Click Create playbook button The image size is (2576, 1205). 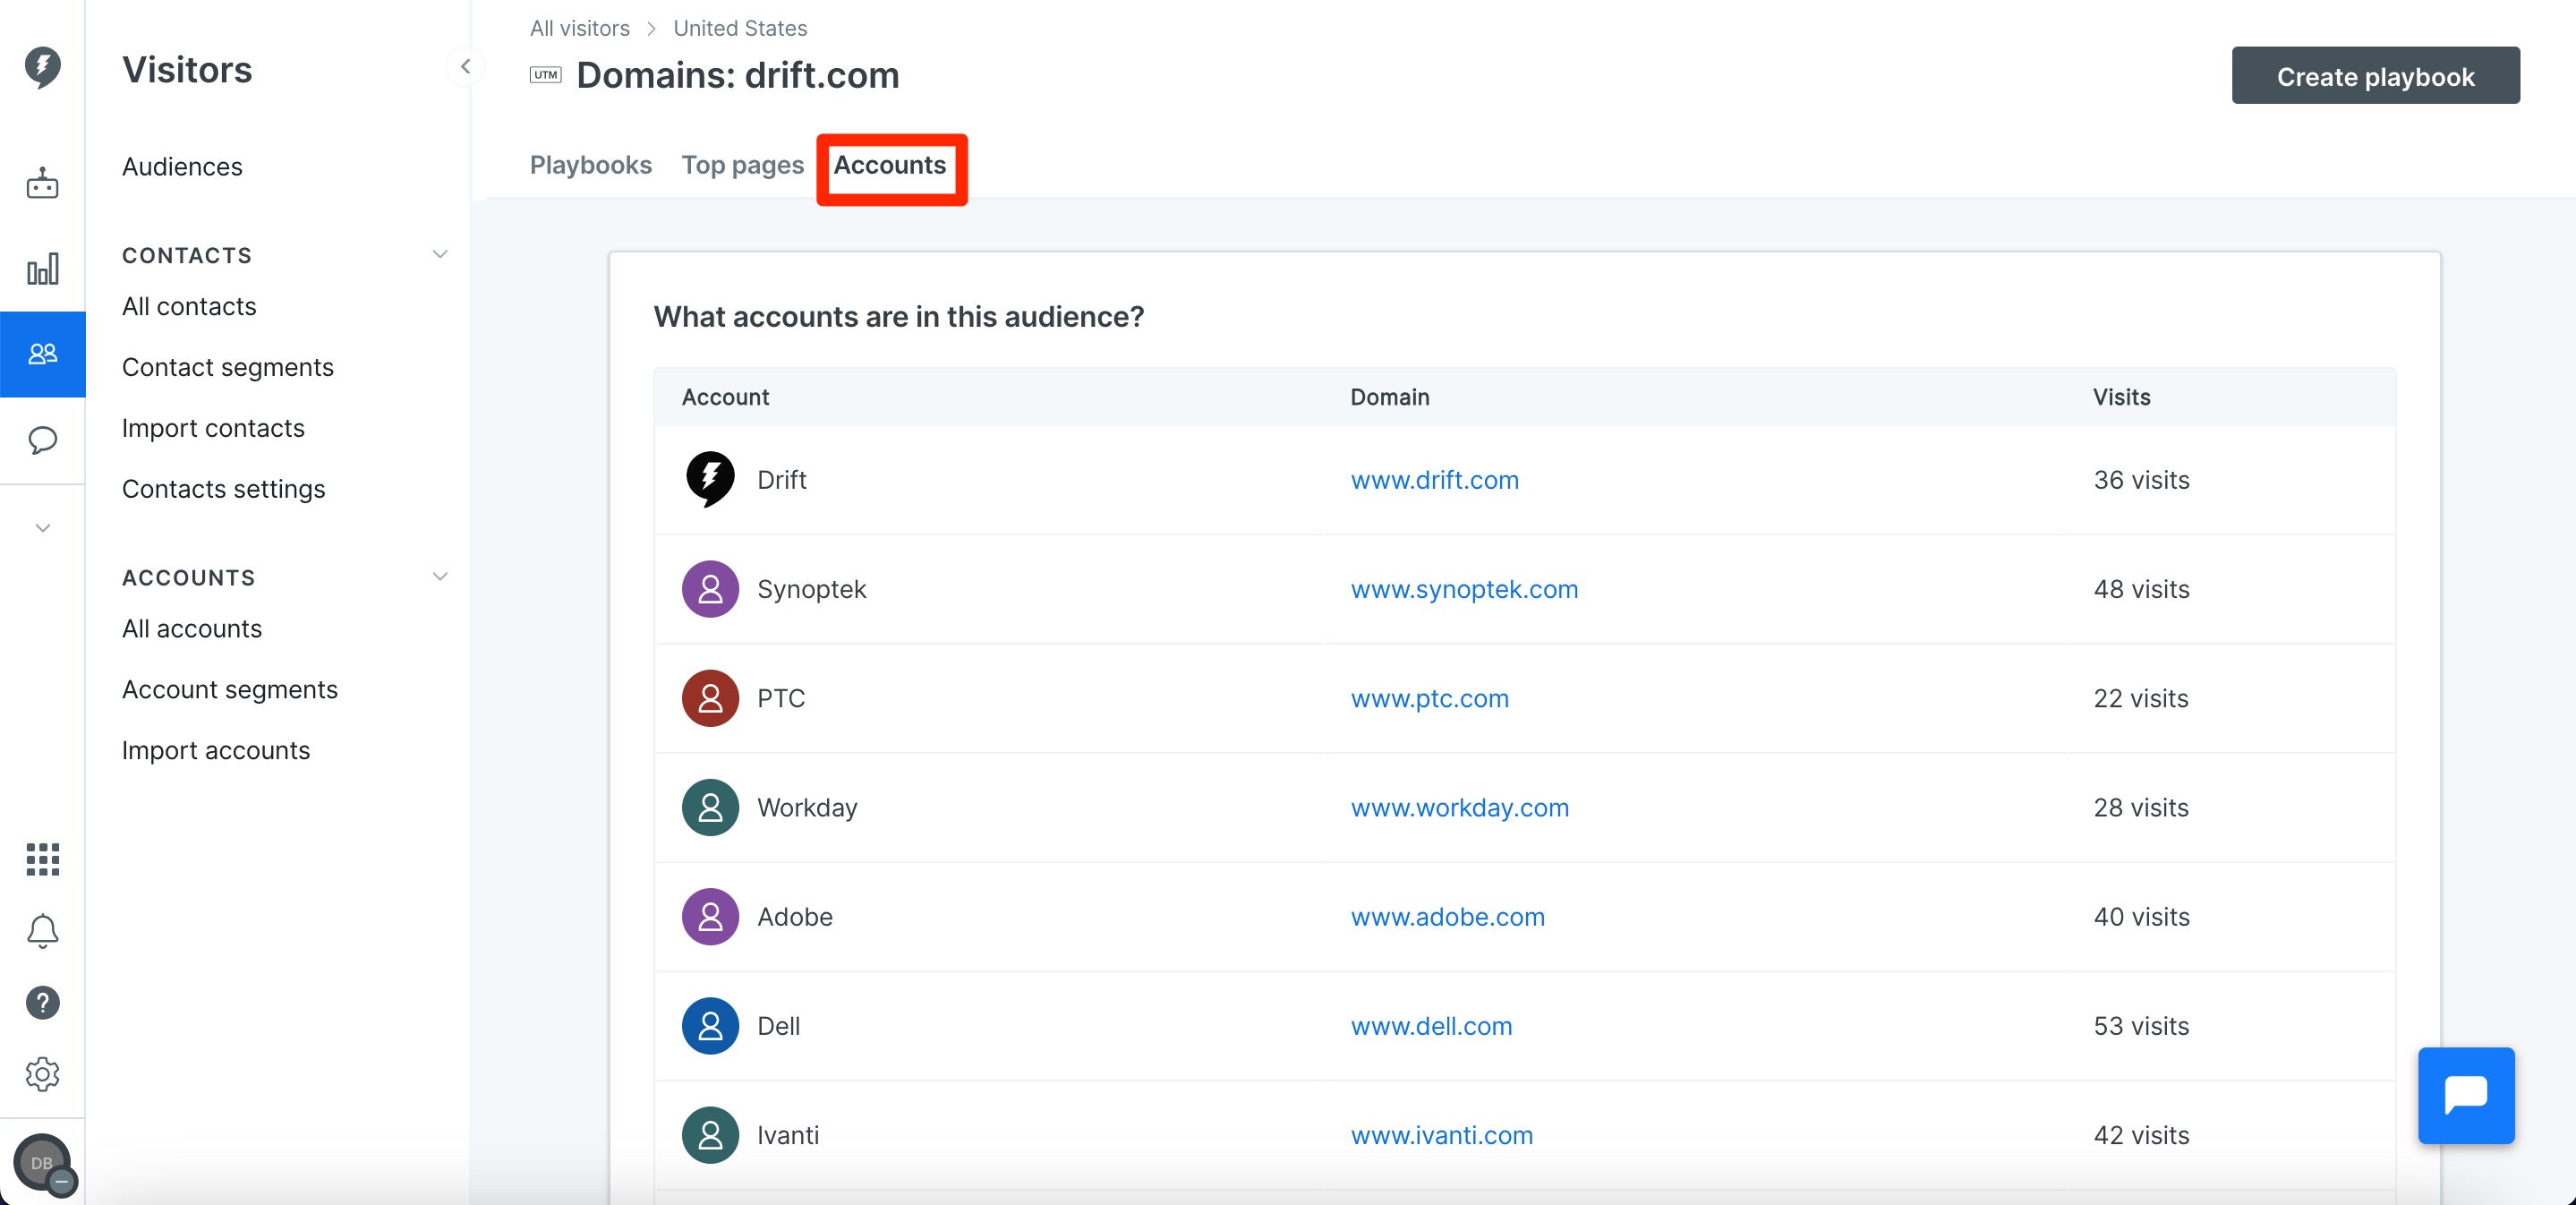click(2375, 75)
